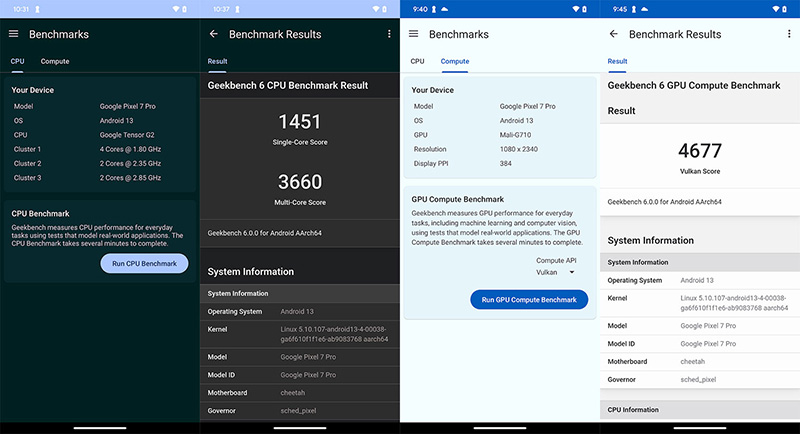Select CPU tab on dark Benchmarks screen
The image size is (800, 434).
click(17, 61)
